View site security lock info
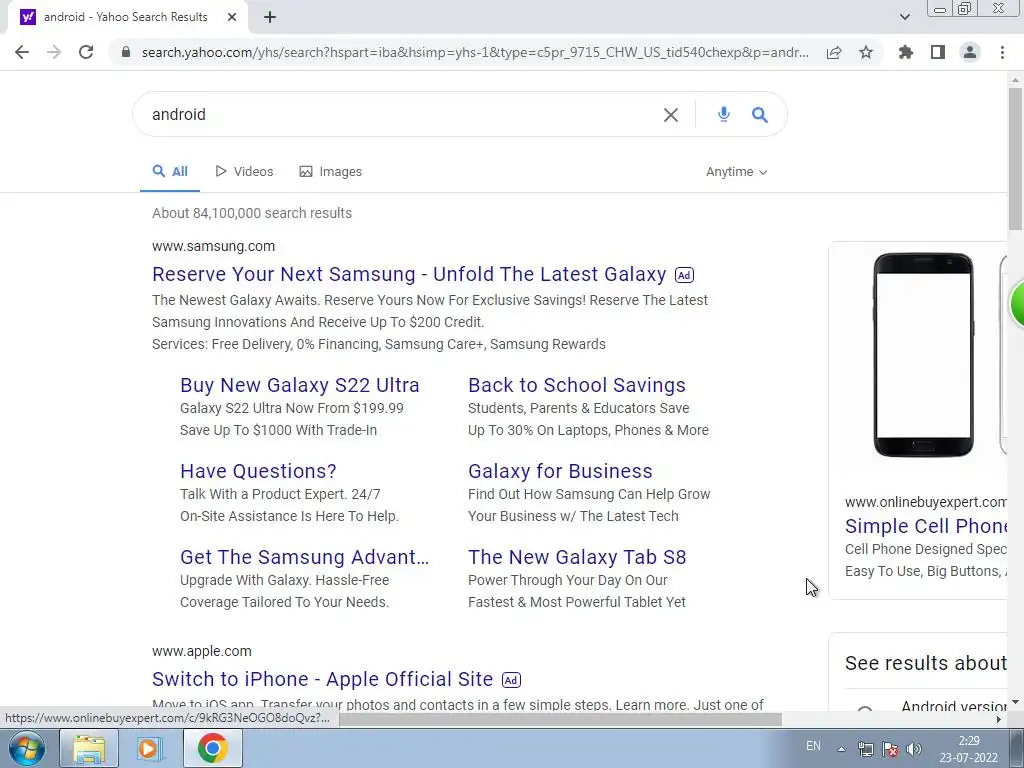The height and width of the screenshot is (768, 1024). [125, 52]
